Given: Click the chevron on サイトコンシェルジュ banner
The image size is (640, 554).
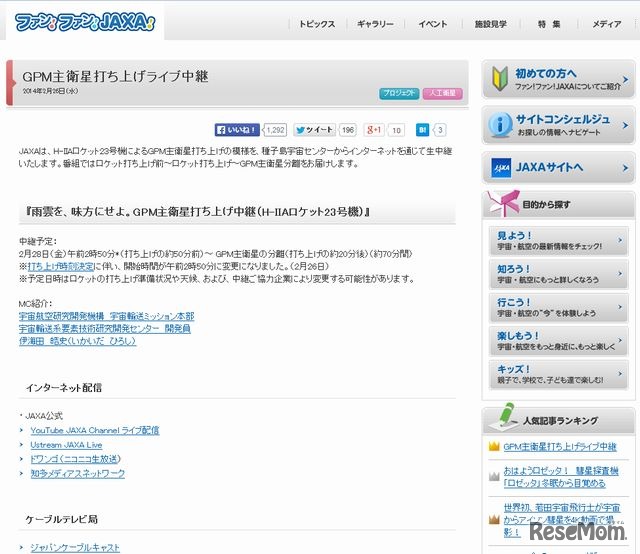Looking at the screenshot, I should pyautogui.click(x=625, y=125).
